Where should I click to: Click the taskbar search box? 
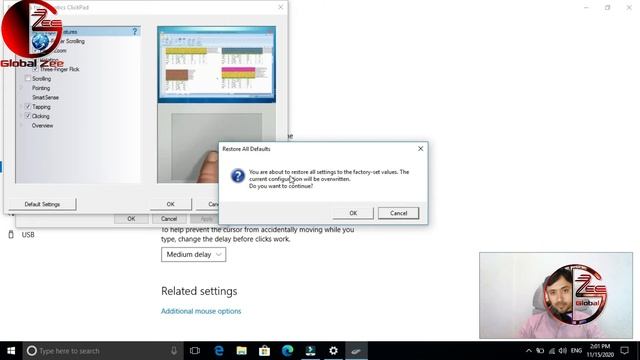103,351
